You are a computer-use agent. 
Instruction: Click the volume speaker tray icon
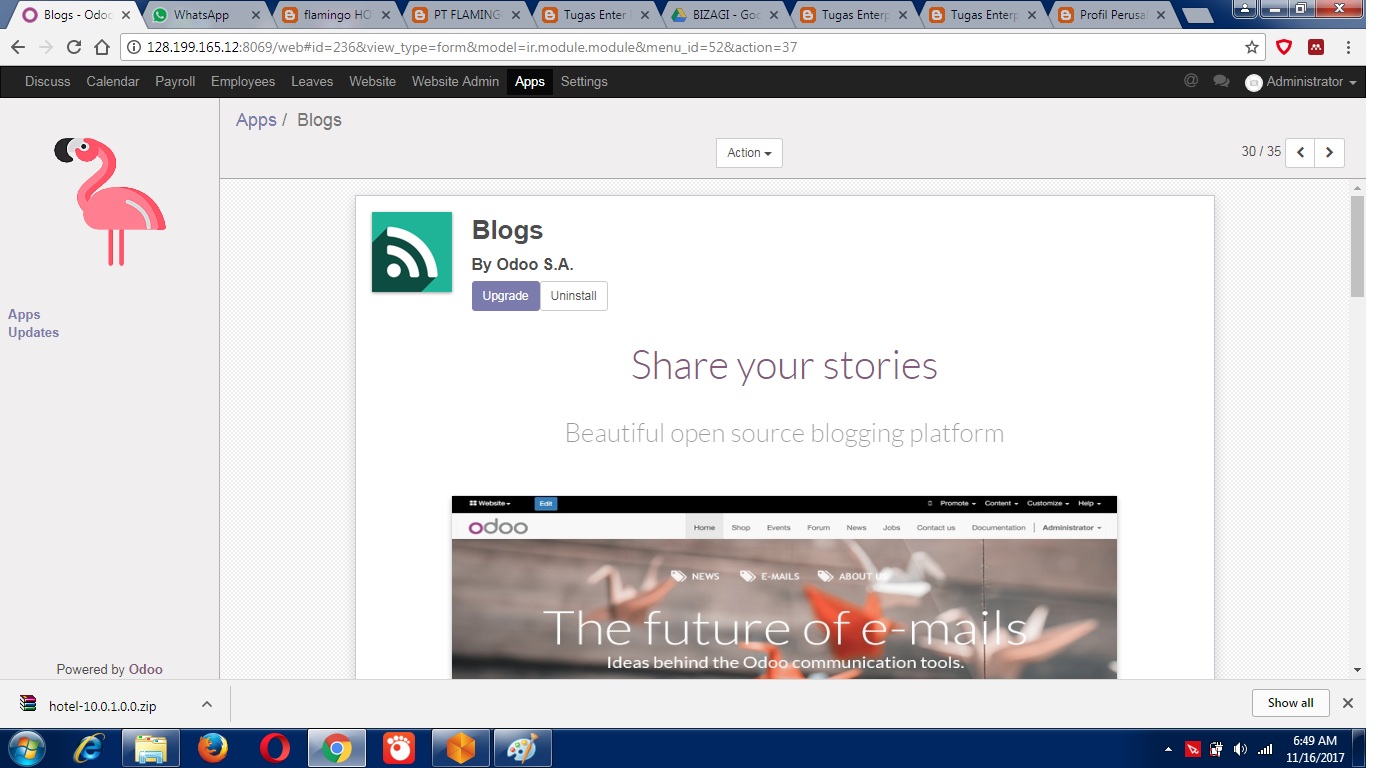click(x=1241, y=749)
